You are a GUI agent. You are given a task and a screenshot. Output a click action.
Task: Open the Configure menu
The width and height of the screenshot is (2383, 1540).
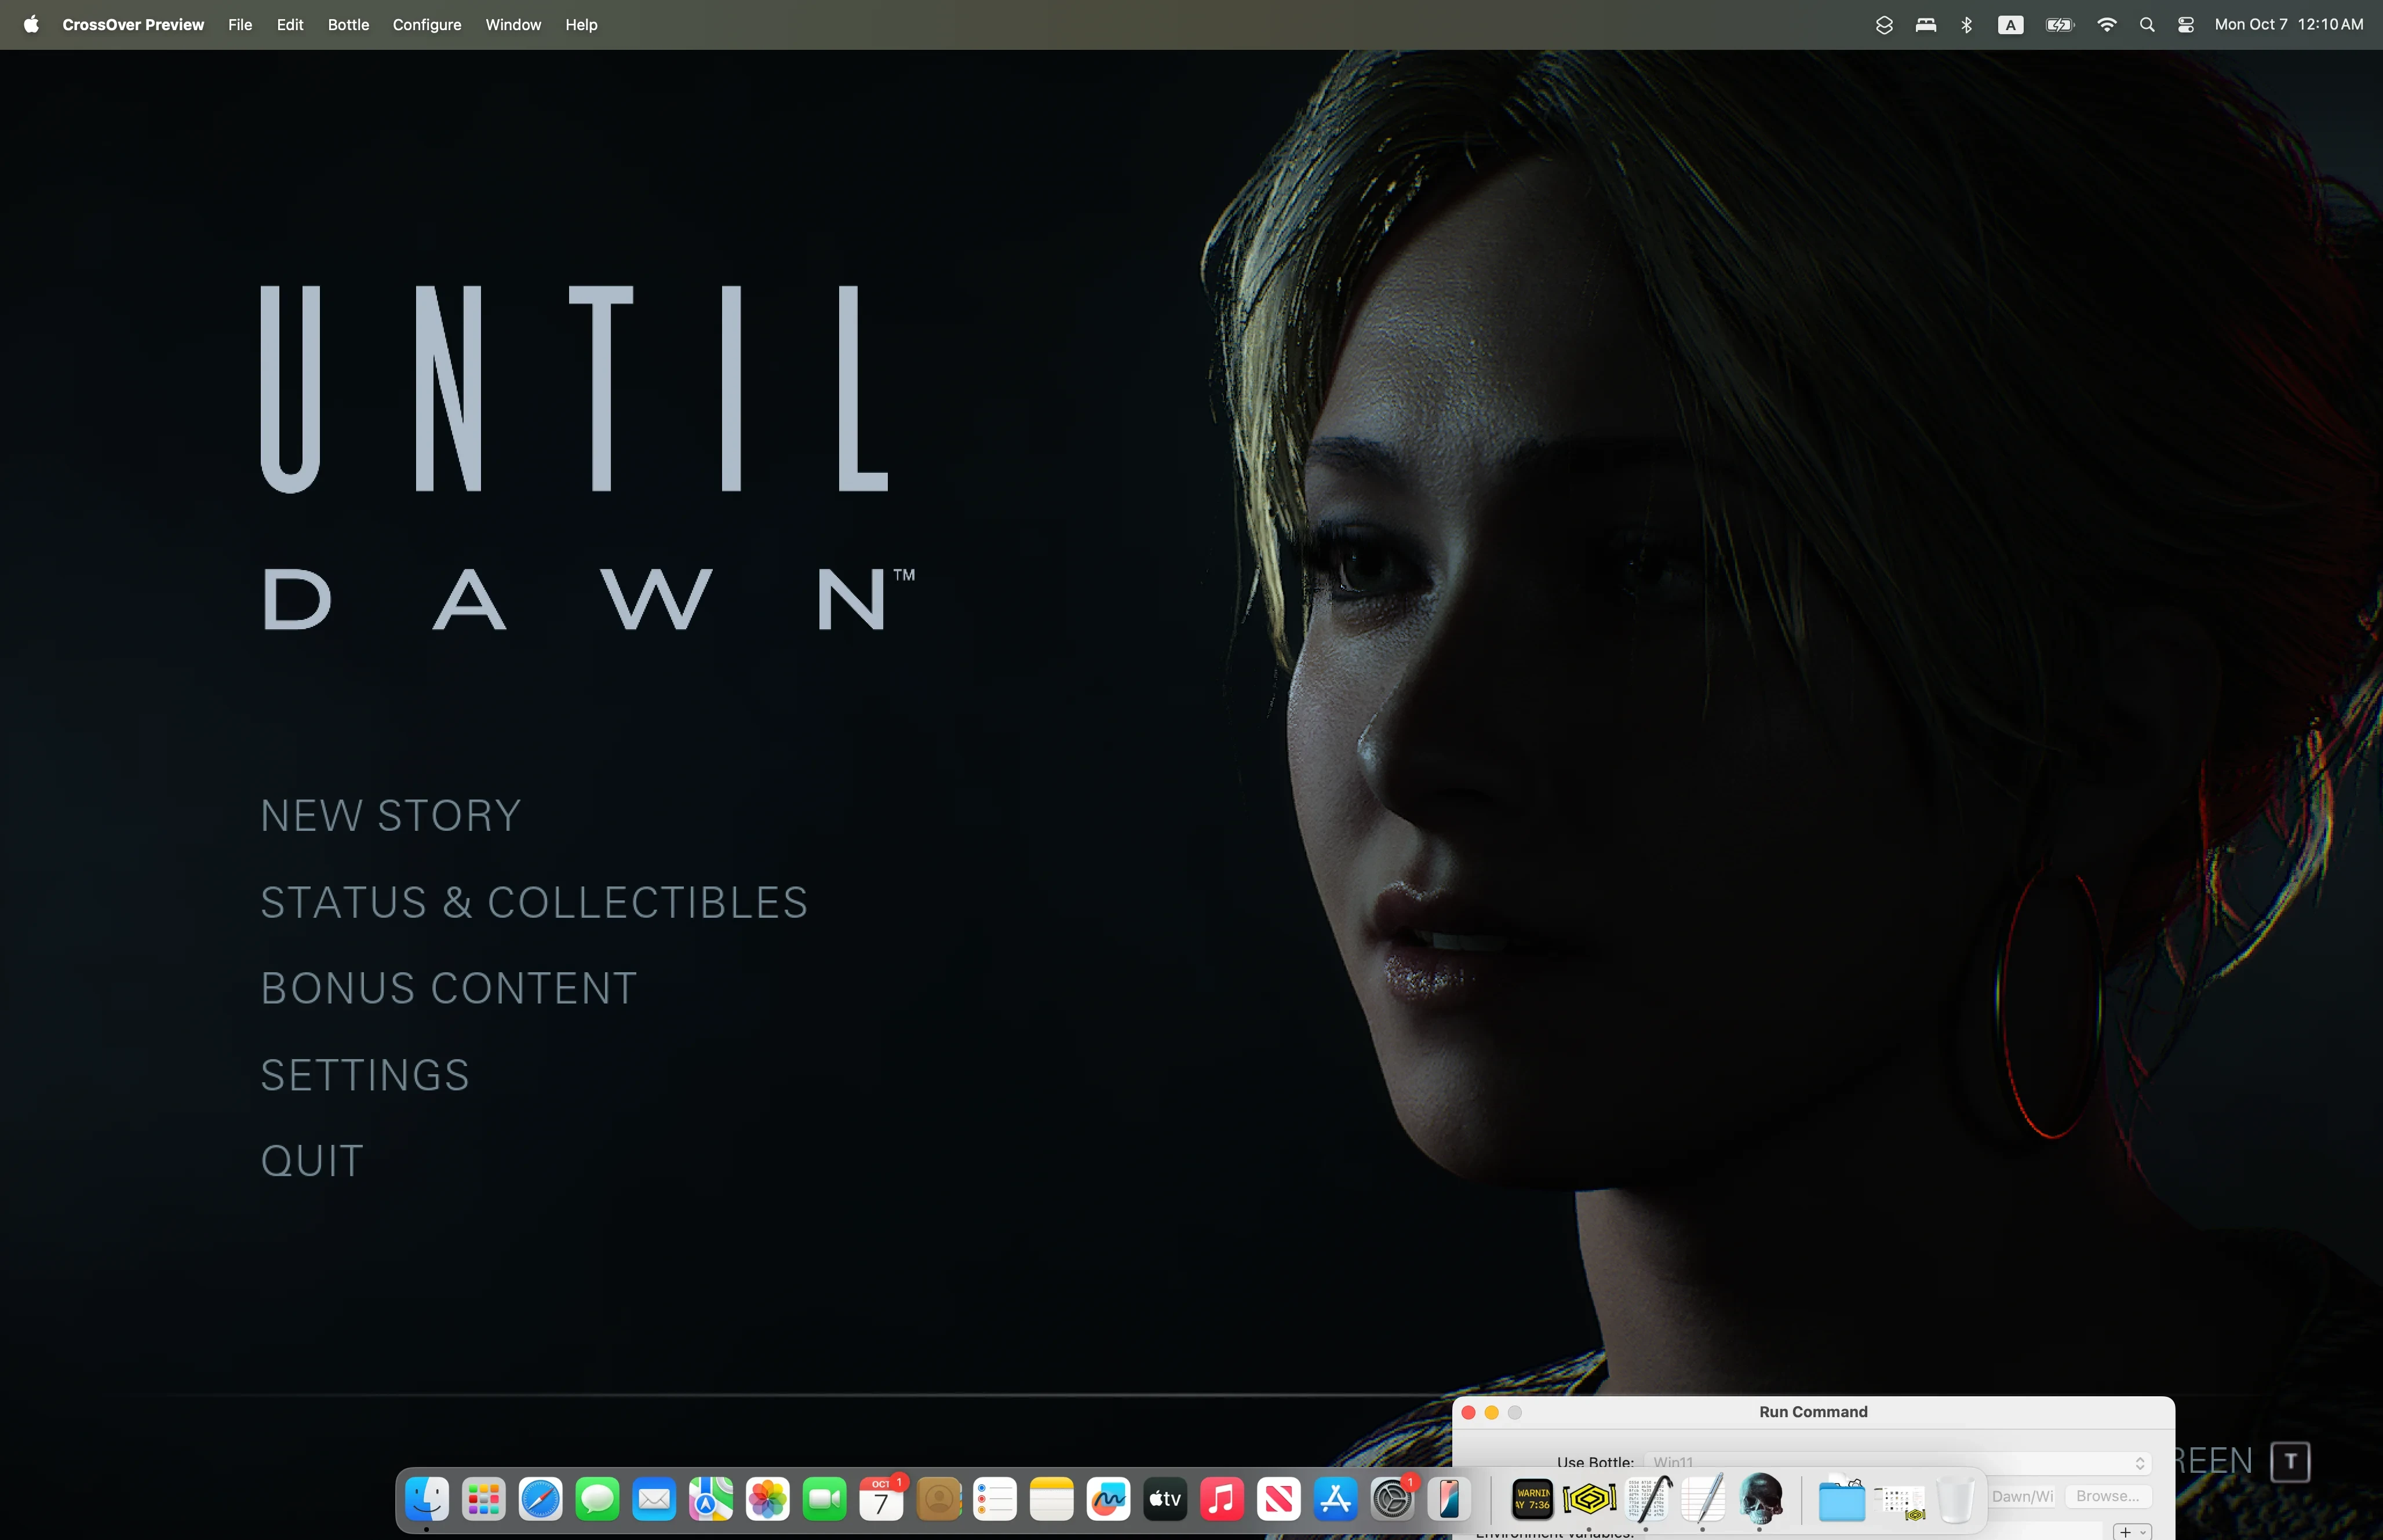(x=427, y=24)
